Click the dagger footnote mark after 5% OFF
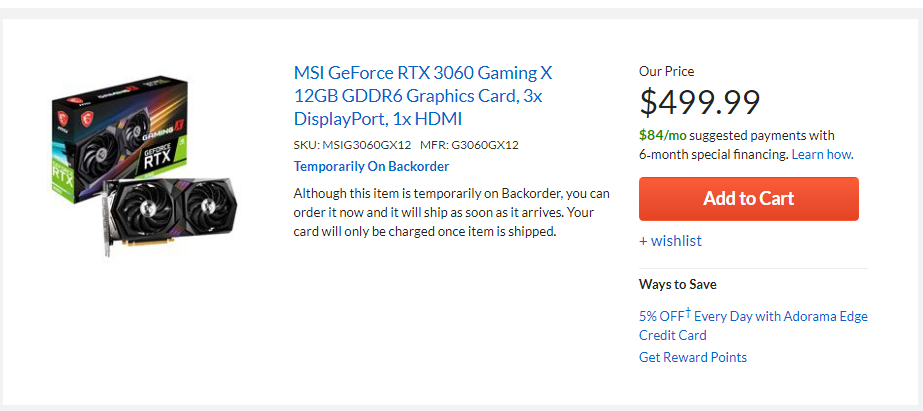The height and width of the screenshot is (411, 923). click(x=689, y=312)
